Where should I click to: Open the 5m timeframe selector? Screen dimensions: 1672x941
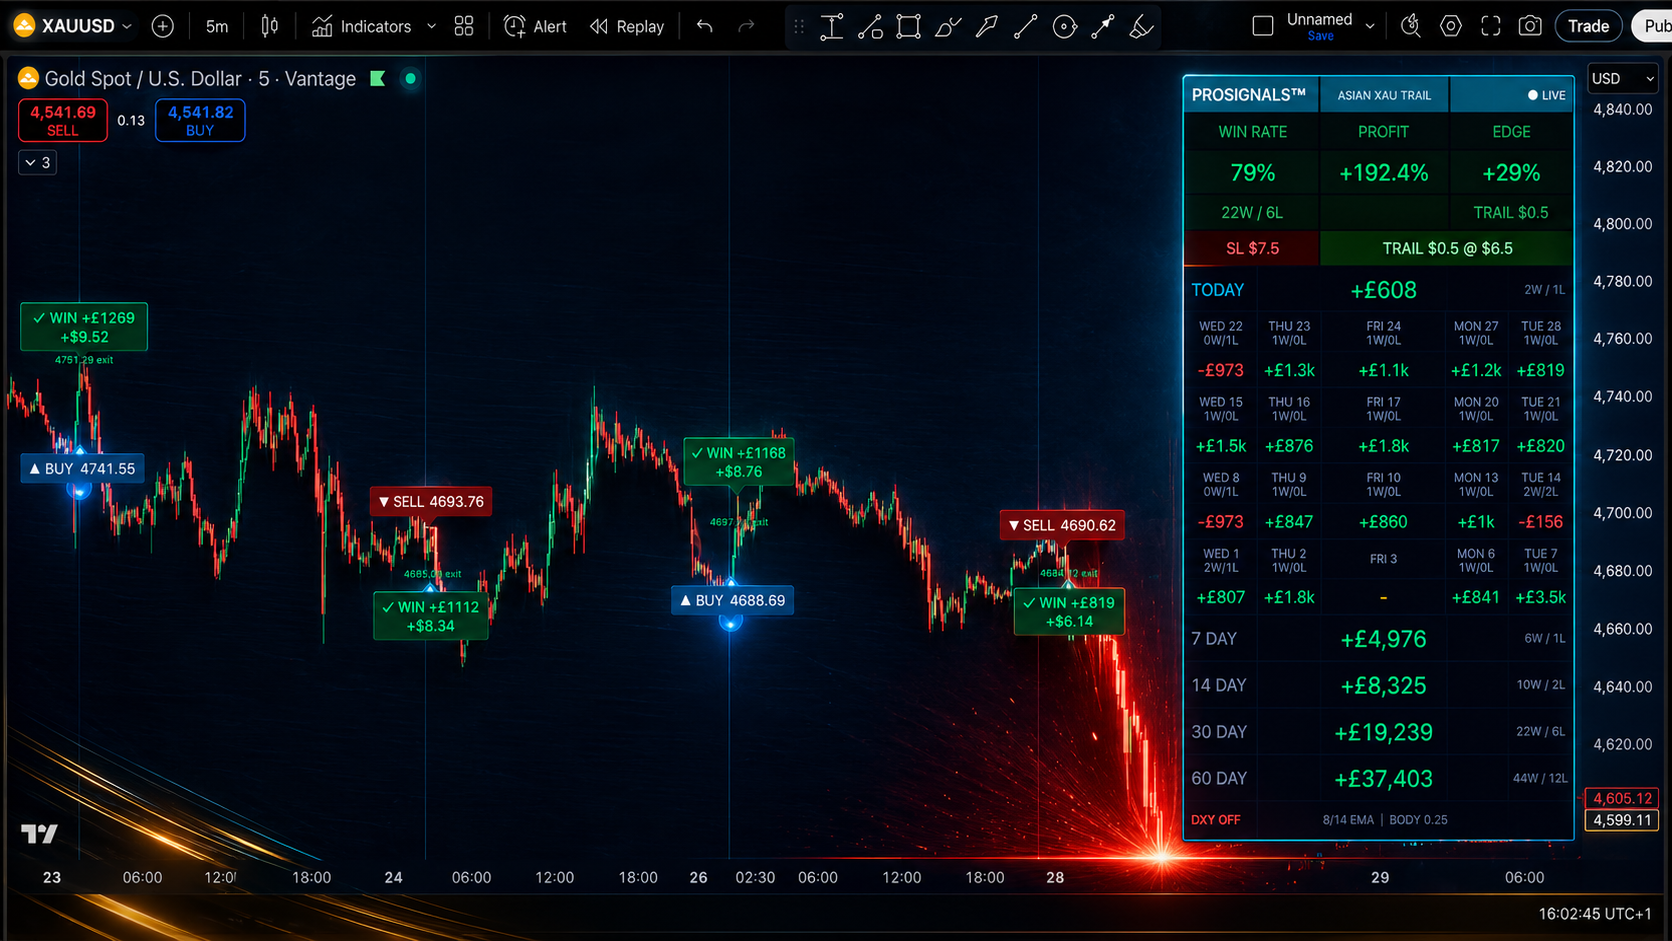[217, 26]
